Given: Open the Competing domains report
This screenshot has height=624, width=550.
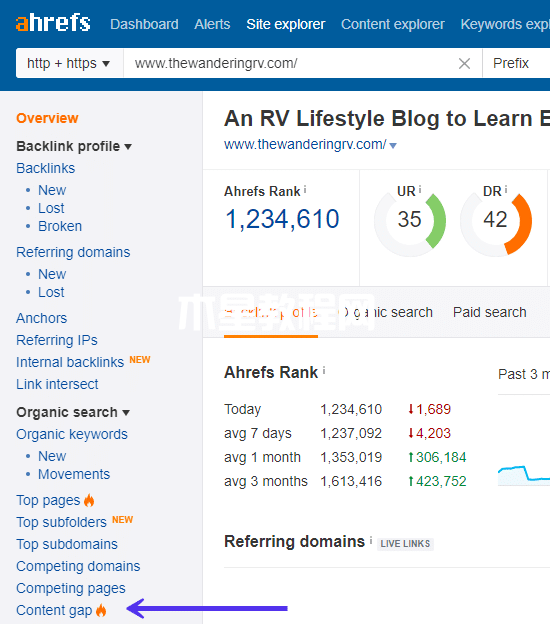Looking at the screenshot, I should (78, 566).
